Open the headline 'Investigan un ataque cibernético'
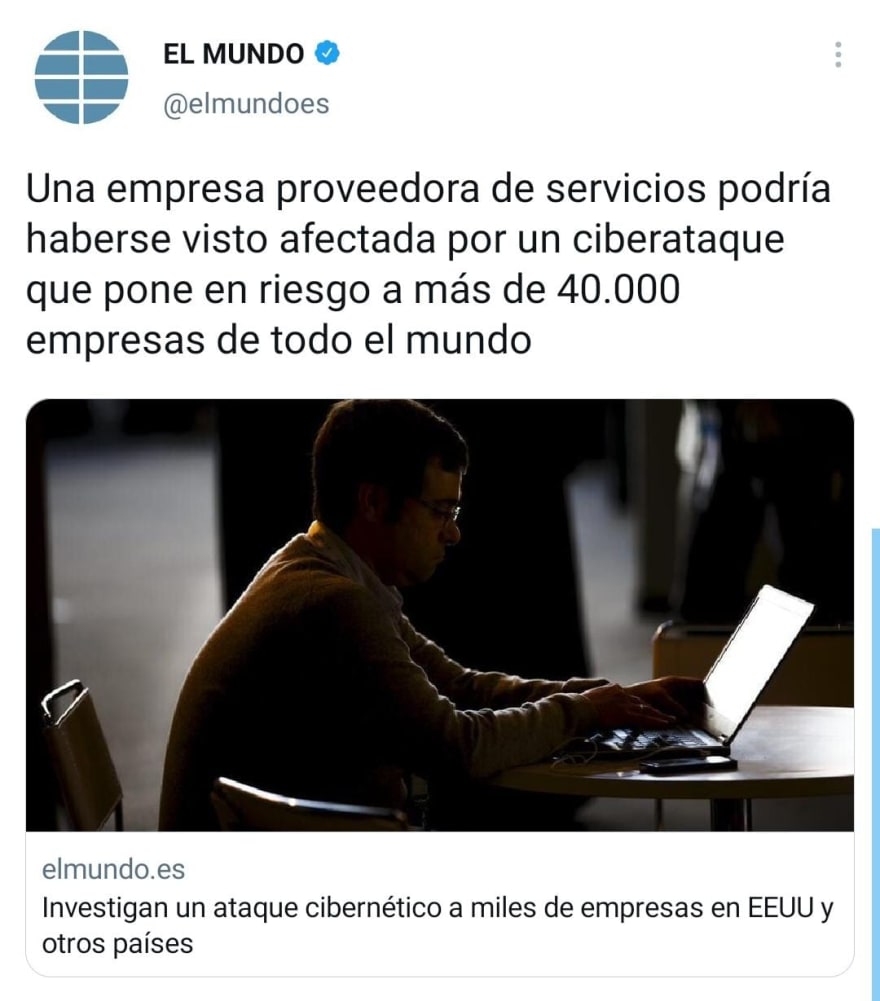This screenshot has height=1001, width=880. 438,925
